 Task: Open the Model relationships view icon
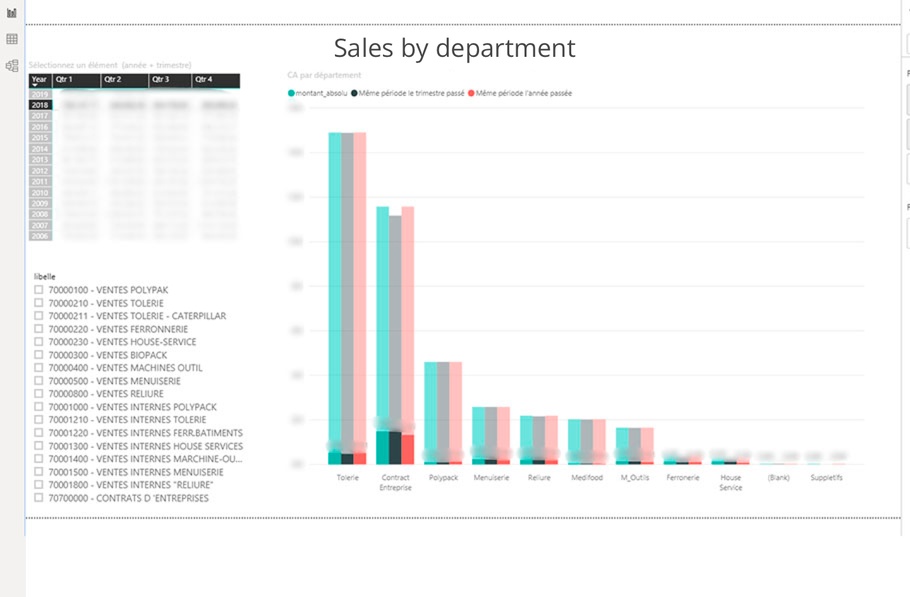(12, 66)
